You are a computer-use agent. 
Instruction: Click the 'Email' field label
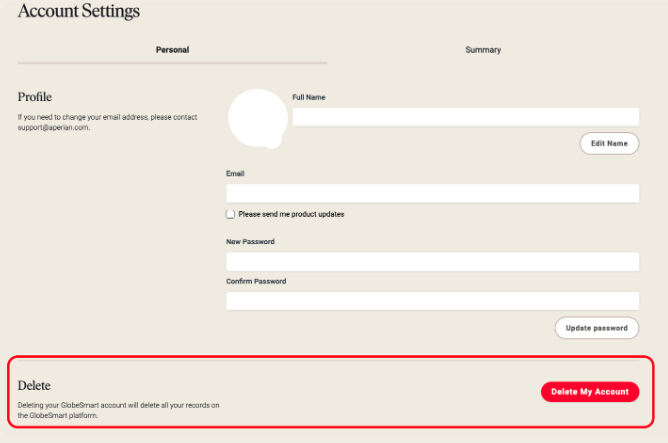tap(235, 173)
